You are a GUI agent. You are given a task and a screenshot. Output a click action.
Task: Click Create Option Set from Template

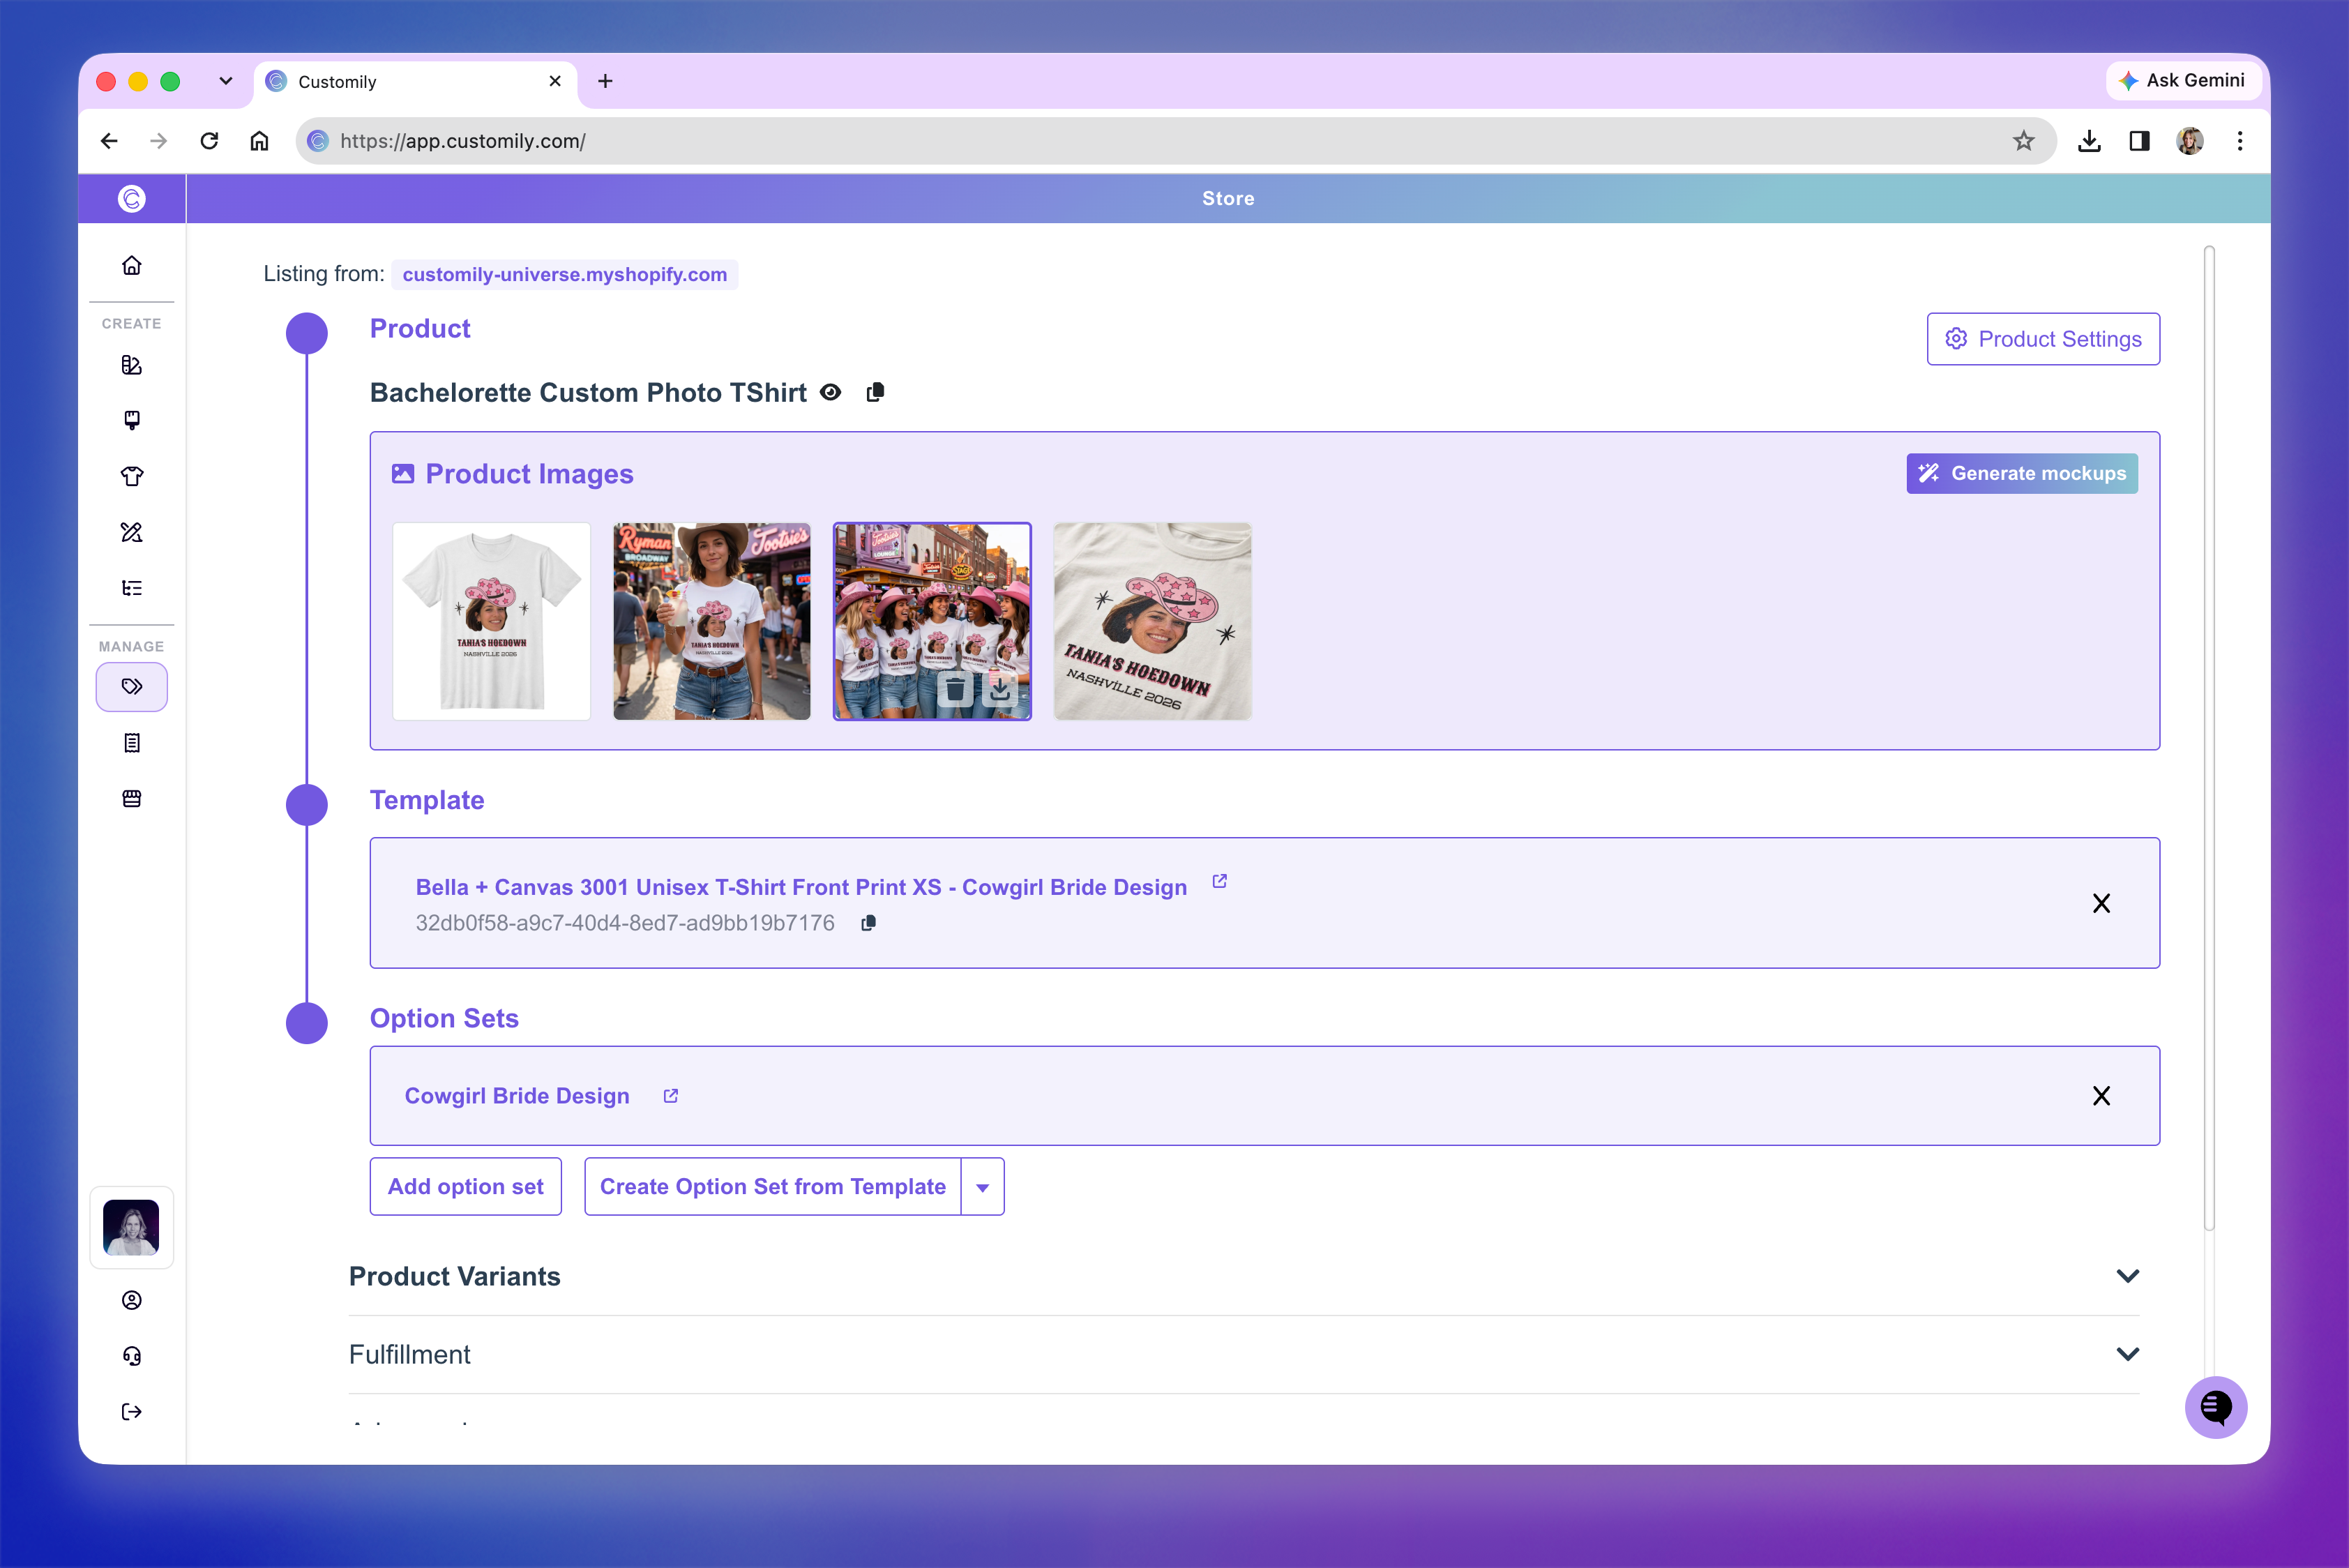772,1186
